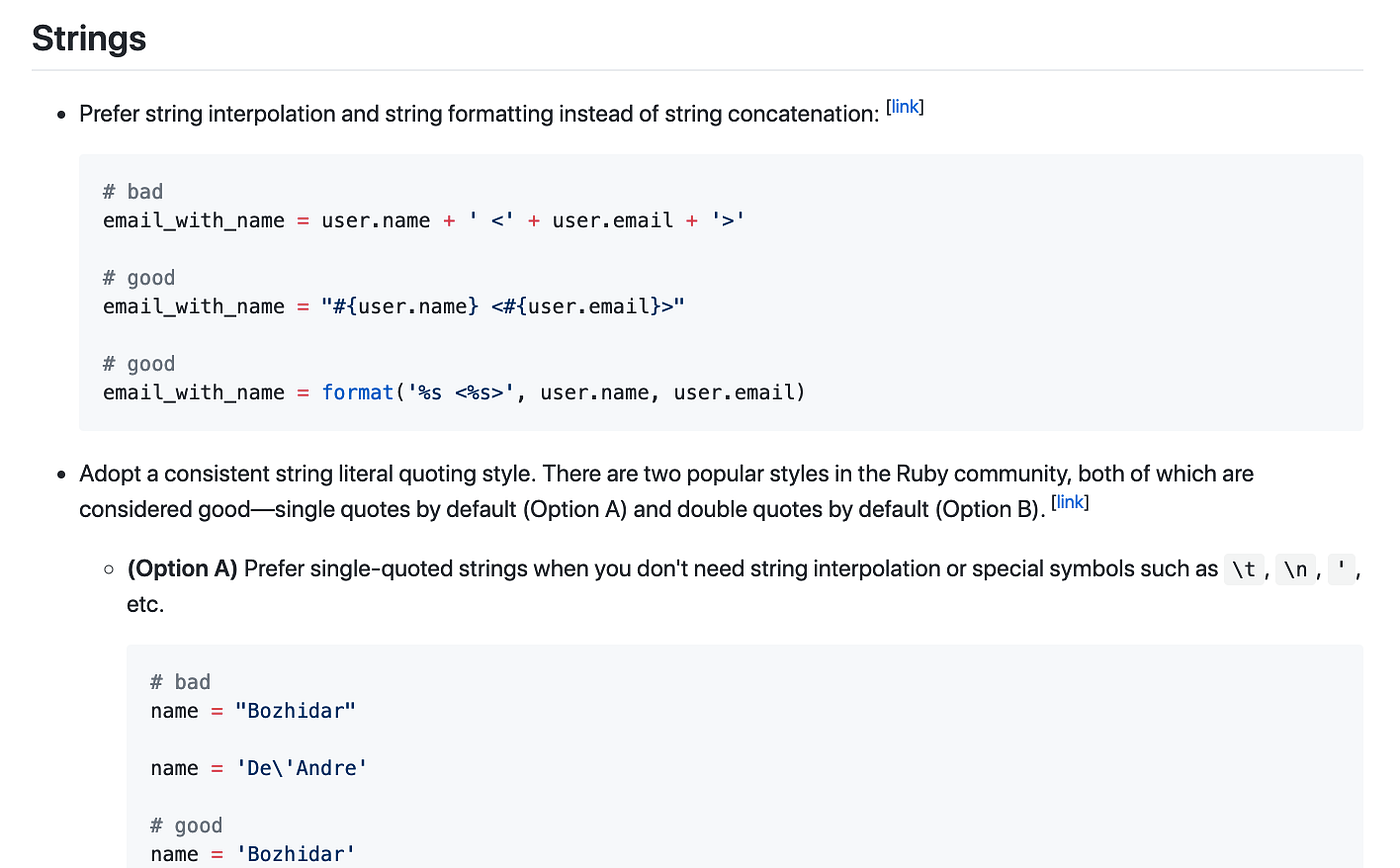The width and height of the screenshot is (1400, 868).
Task: Click the "Bozhidar" double-quoted string in the bad example
Action: tap(295, 710)
